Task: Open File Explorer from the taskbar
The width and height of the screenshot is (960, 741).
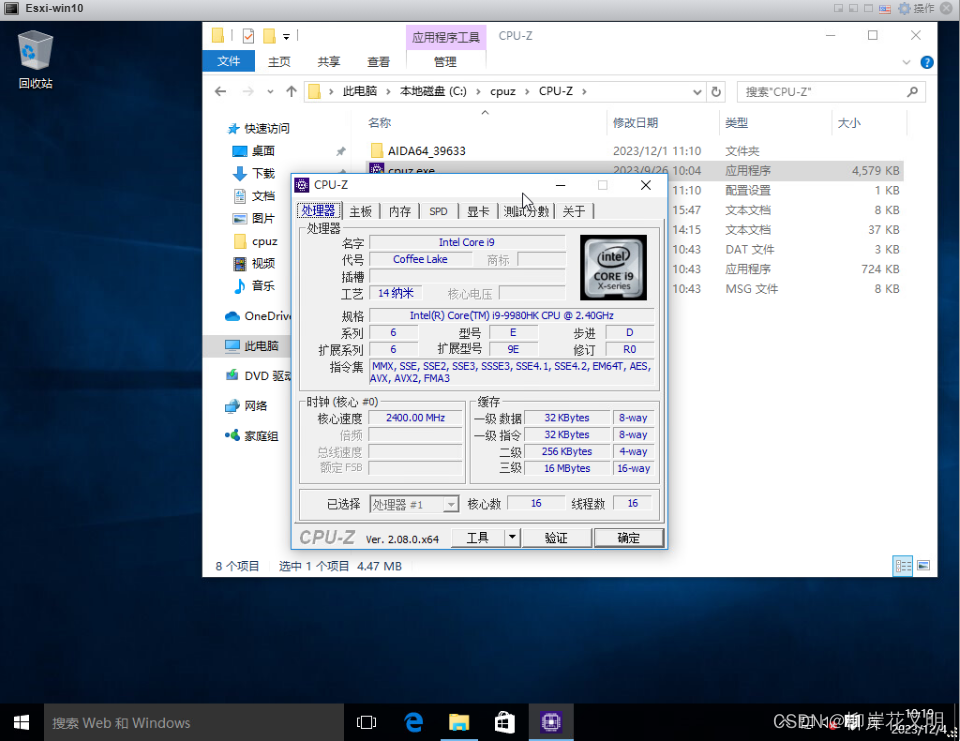Action: pos(459,723)
